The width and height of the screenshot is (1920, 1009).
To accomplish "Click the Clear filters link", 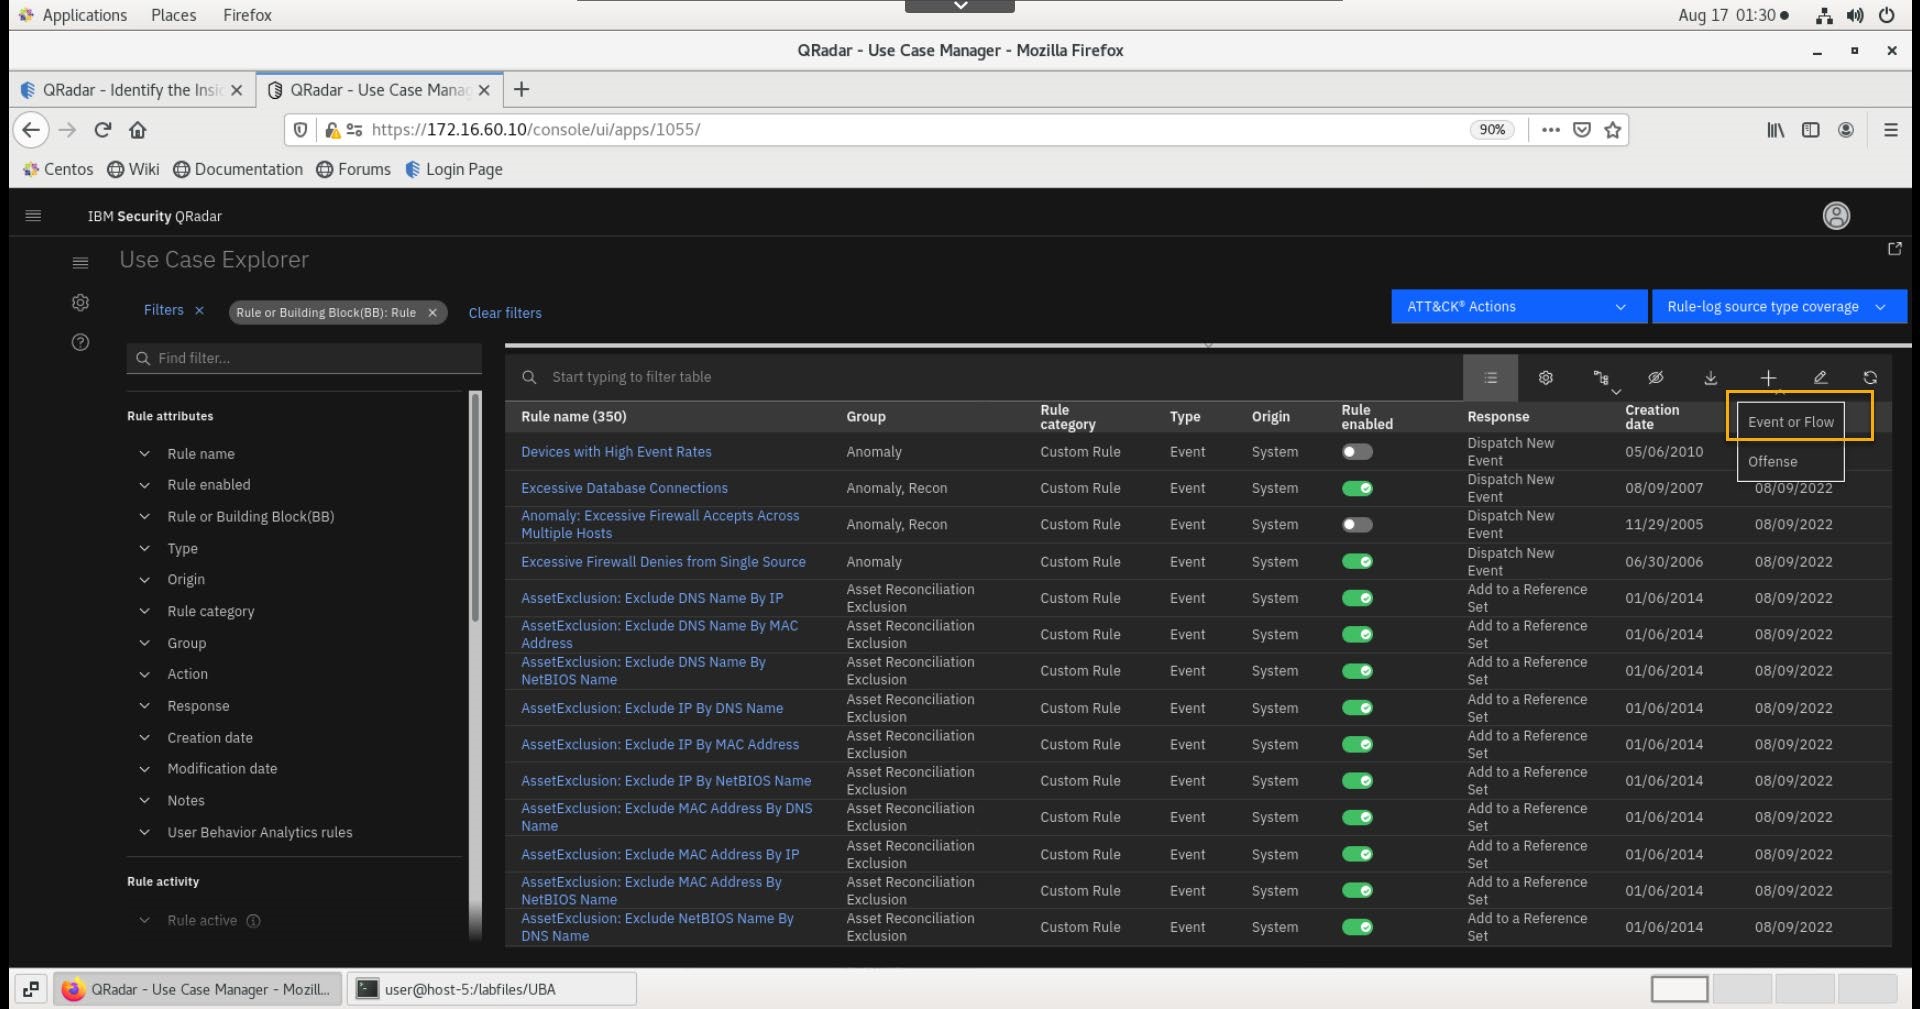I will 505,313.
